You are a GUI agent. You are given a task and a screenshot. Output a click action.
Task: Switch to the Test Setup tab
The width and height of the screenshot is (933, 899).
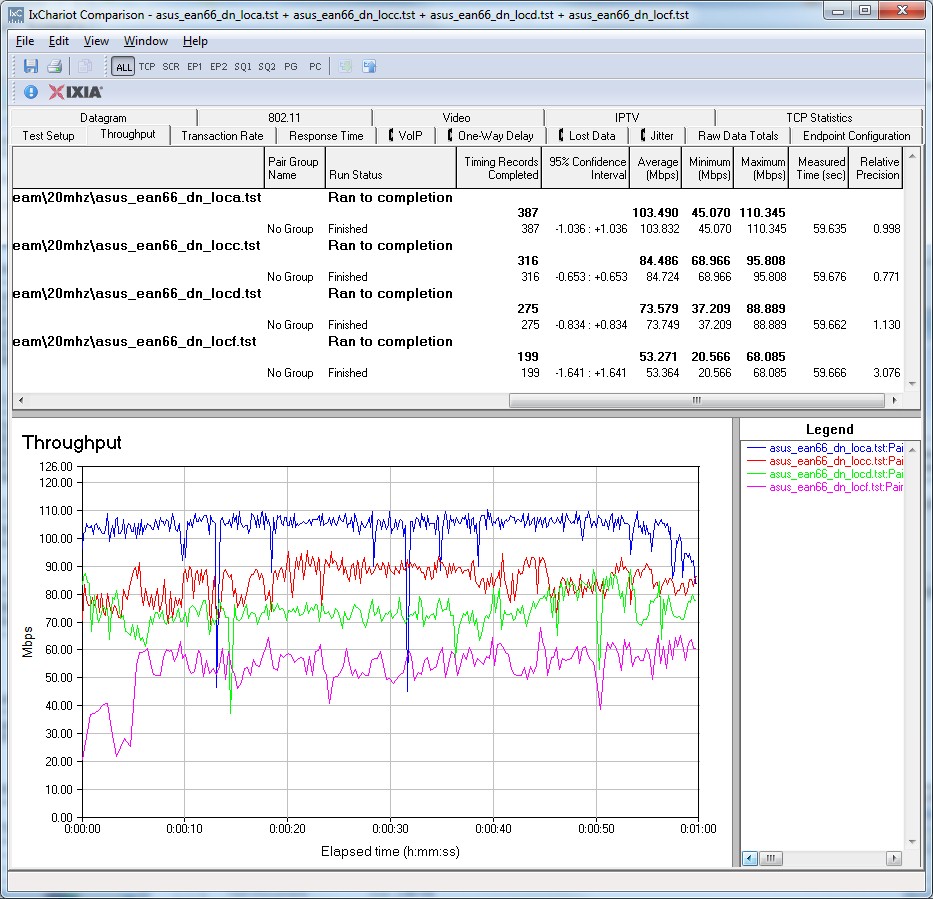[x=48, y=136]
